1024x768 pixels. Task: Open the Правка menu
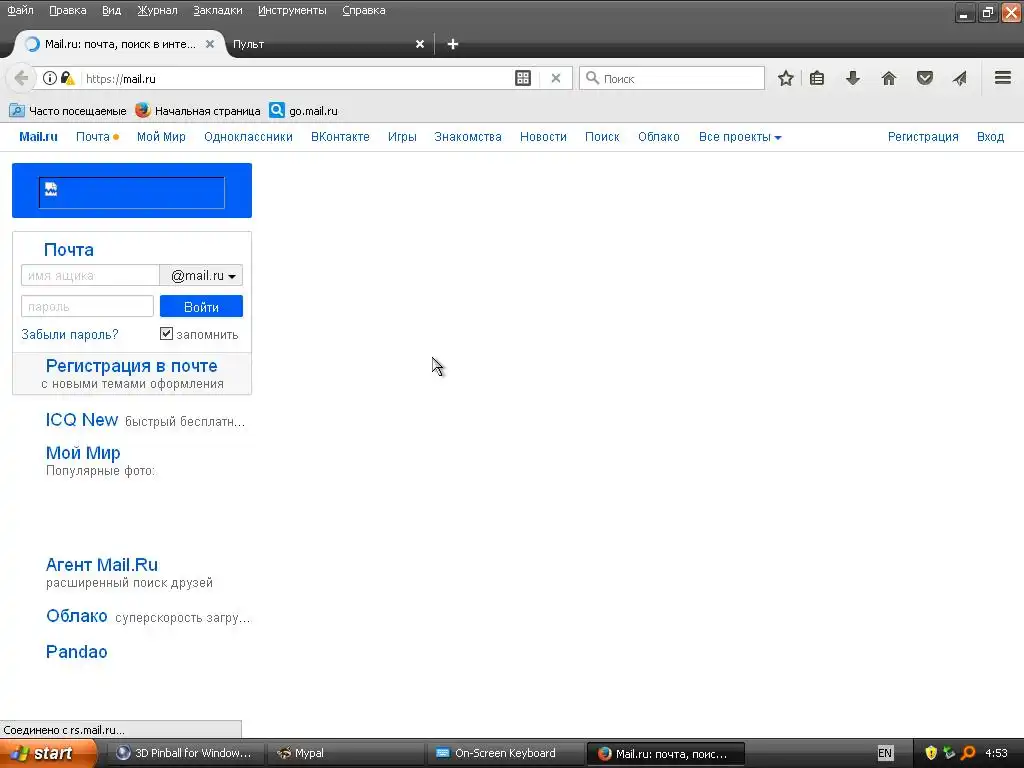pyautogui.click(x=67, y=10)
